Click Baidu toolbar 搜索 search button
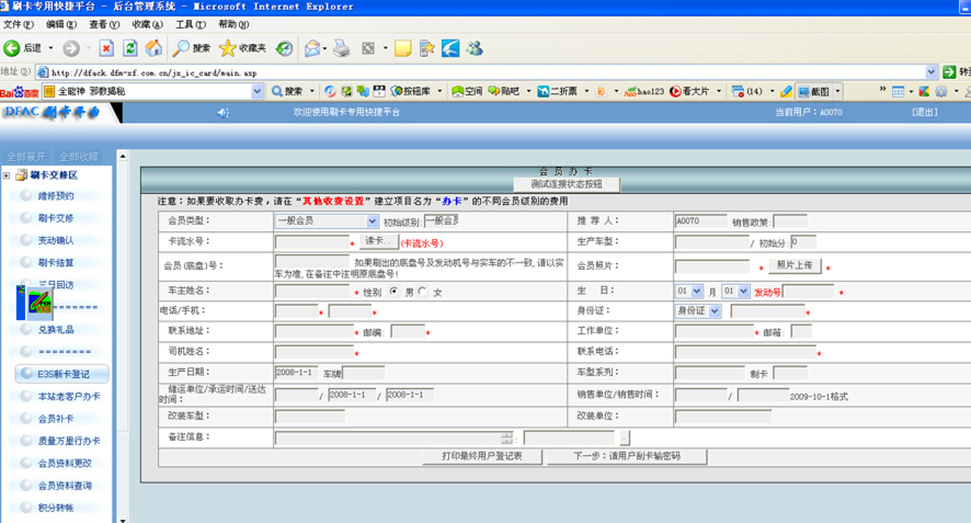This screenshot has height=523, width=971. (287, 92)
